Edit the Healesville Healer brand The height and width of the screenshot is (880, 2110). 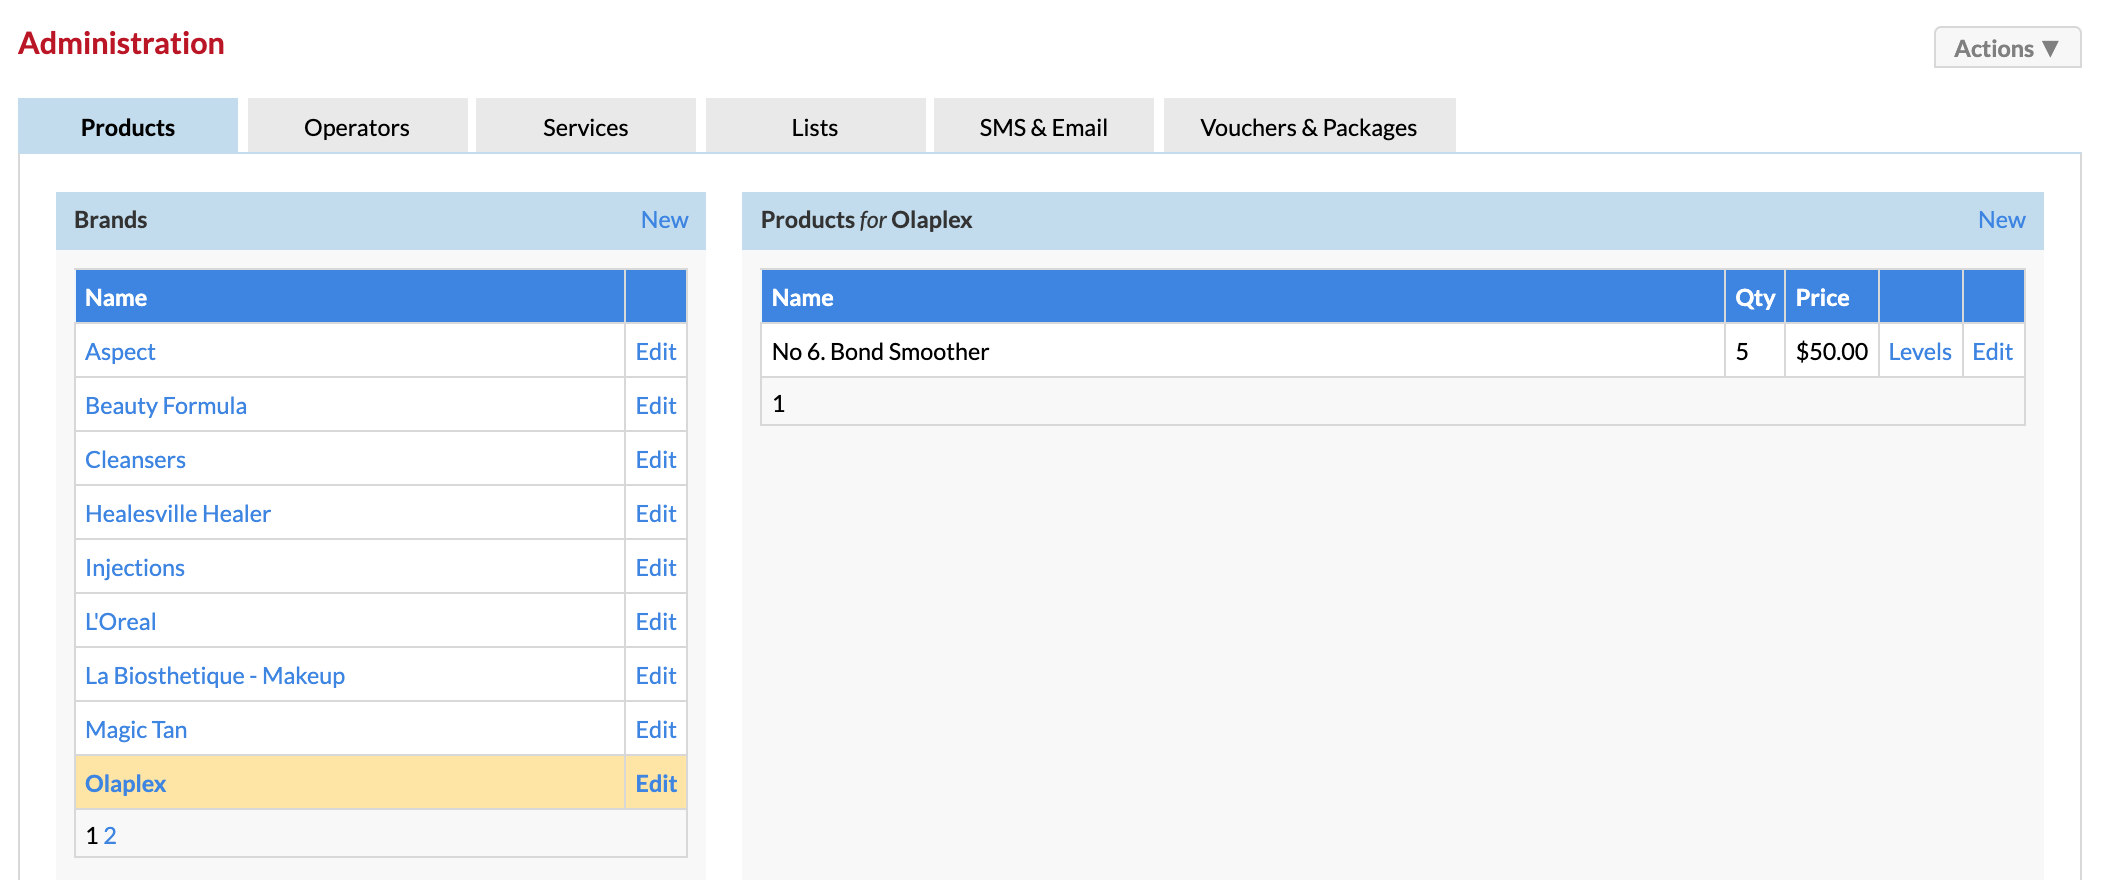pyautogui.click(x=656, y=514)
